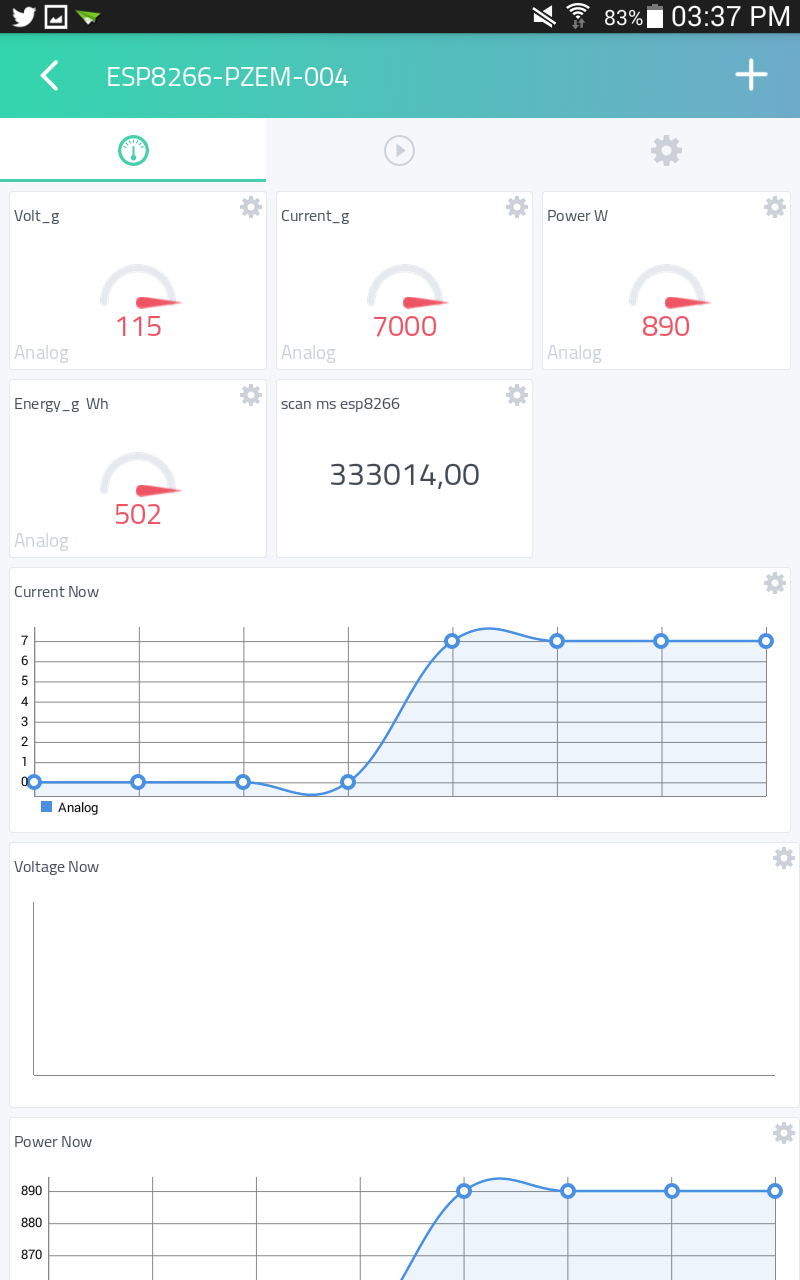Tap the value 333014,00
800x1280 pixels.
point(405,475)
